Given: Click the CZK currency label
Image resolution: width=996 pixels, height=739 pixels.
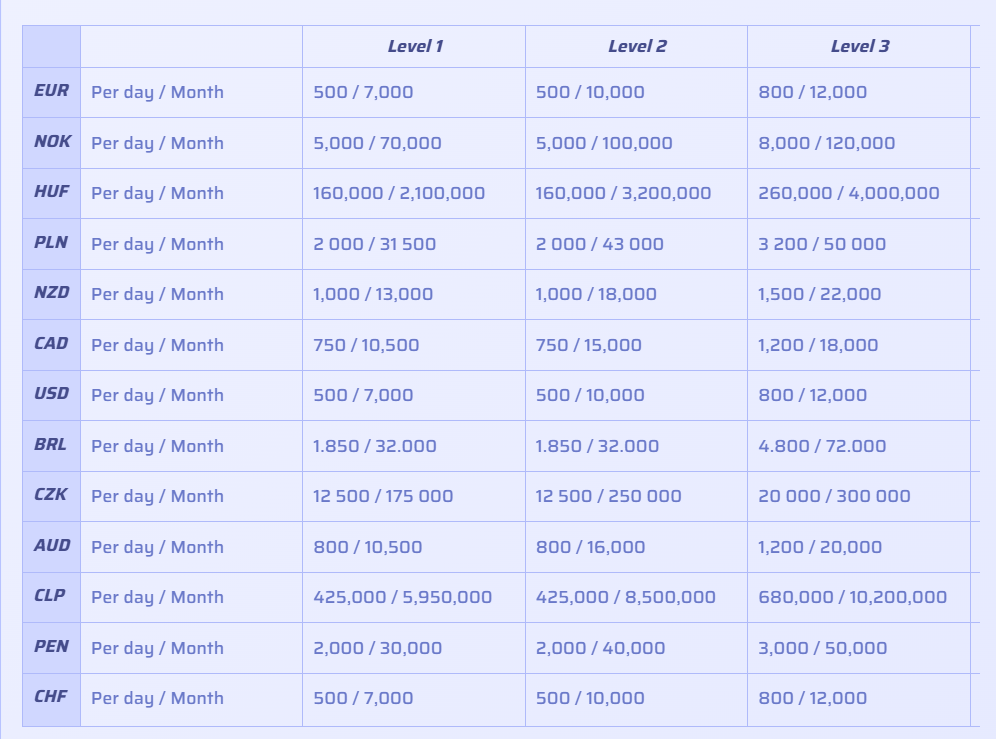Looking at the screenshot, I should click(51, 495).
